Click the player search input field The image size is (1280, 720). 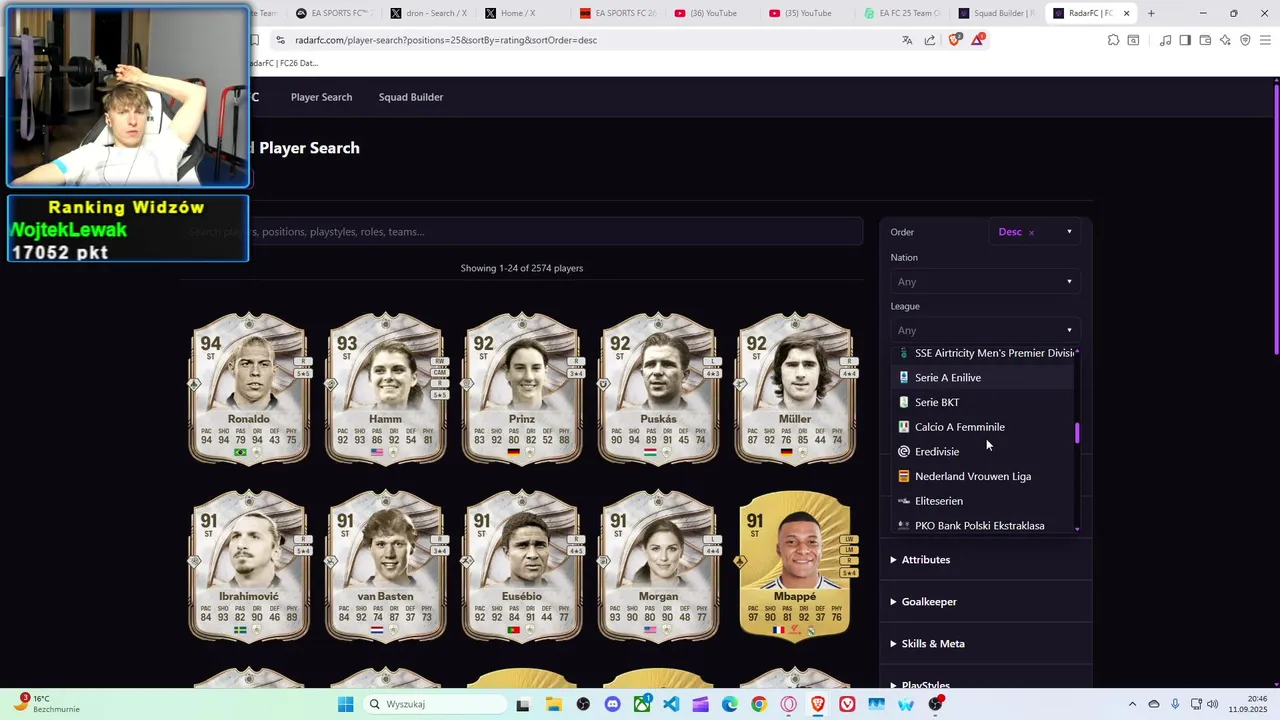tap(521, 232)
